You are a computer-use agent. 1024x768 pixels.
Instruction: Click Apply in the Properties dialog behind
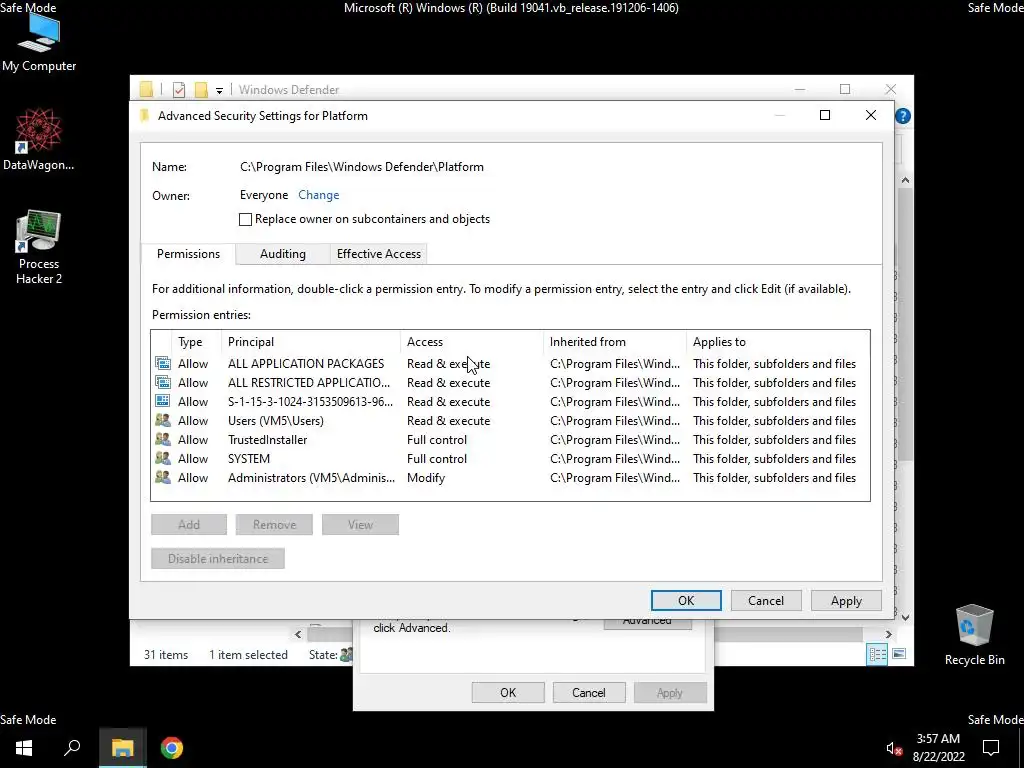coord(670,693)
